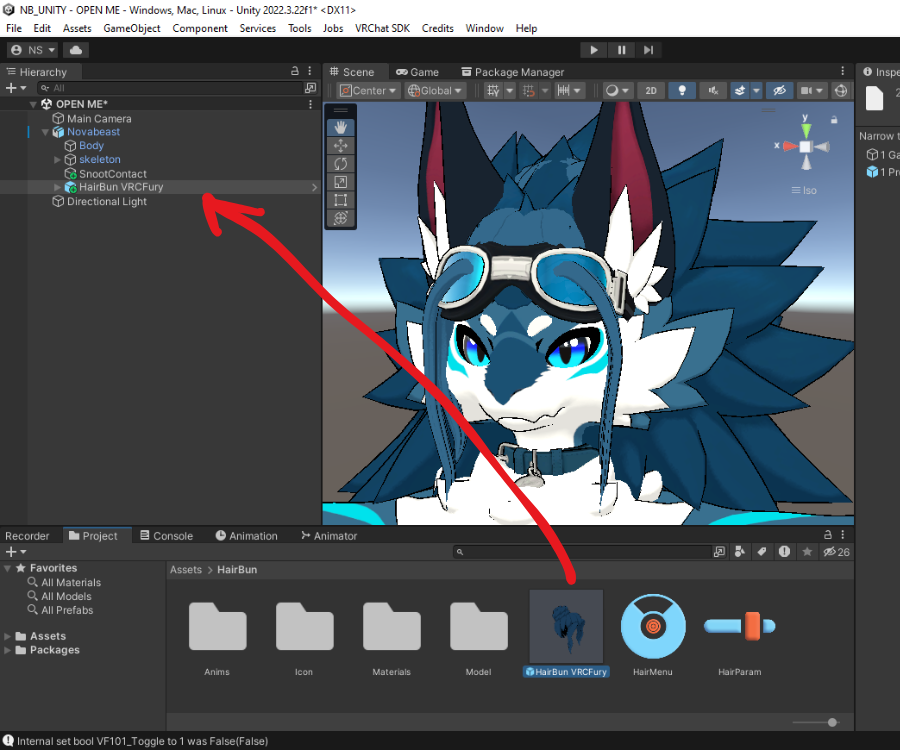Open the Recorder tab

tap(27, 535)
